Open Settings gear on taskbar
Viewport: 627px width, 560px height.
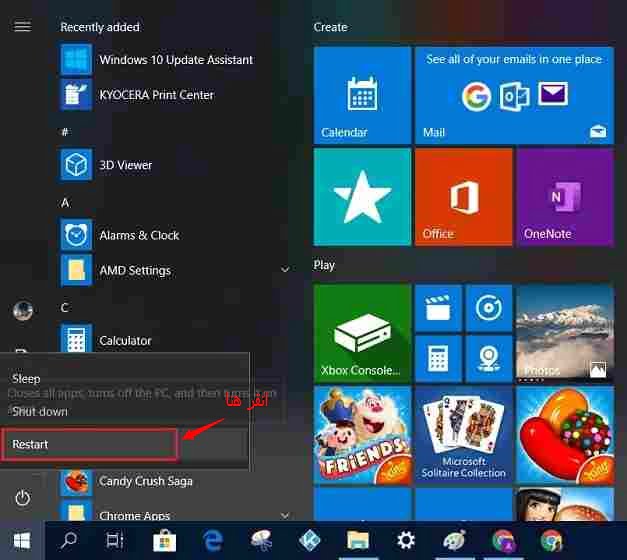(x=406, y=541)
